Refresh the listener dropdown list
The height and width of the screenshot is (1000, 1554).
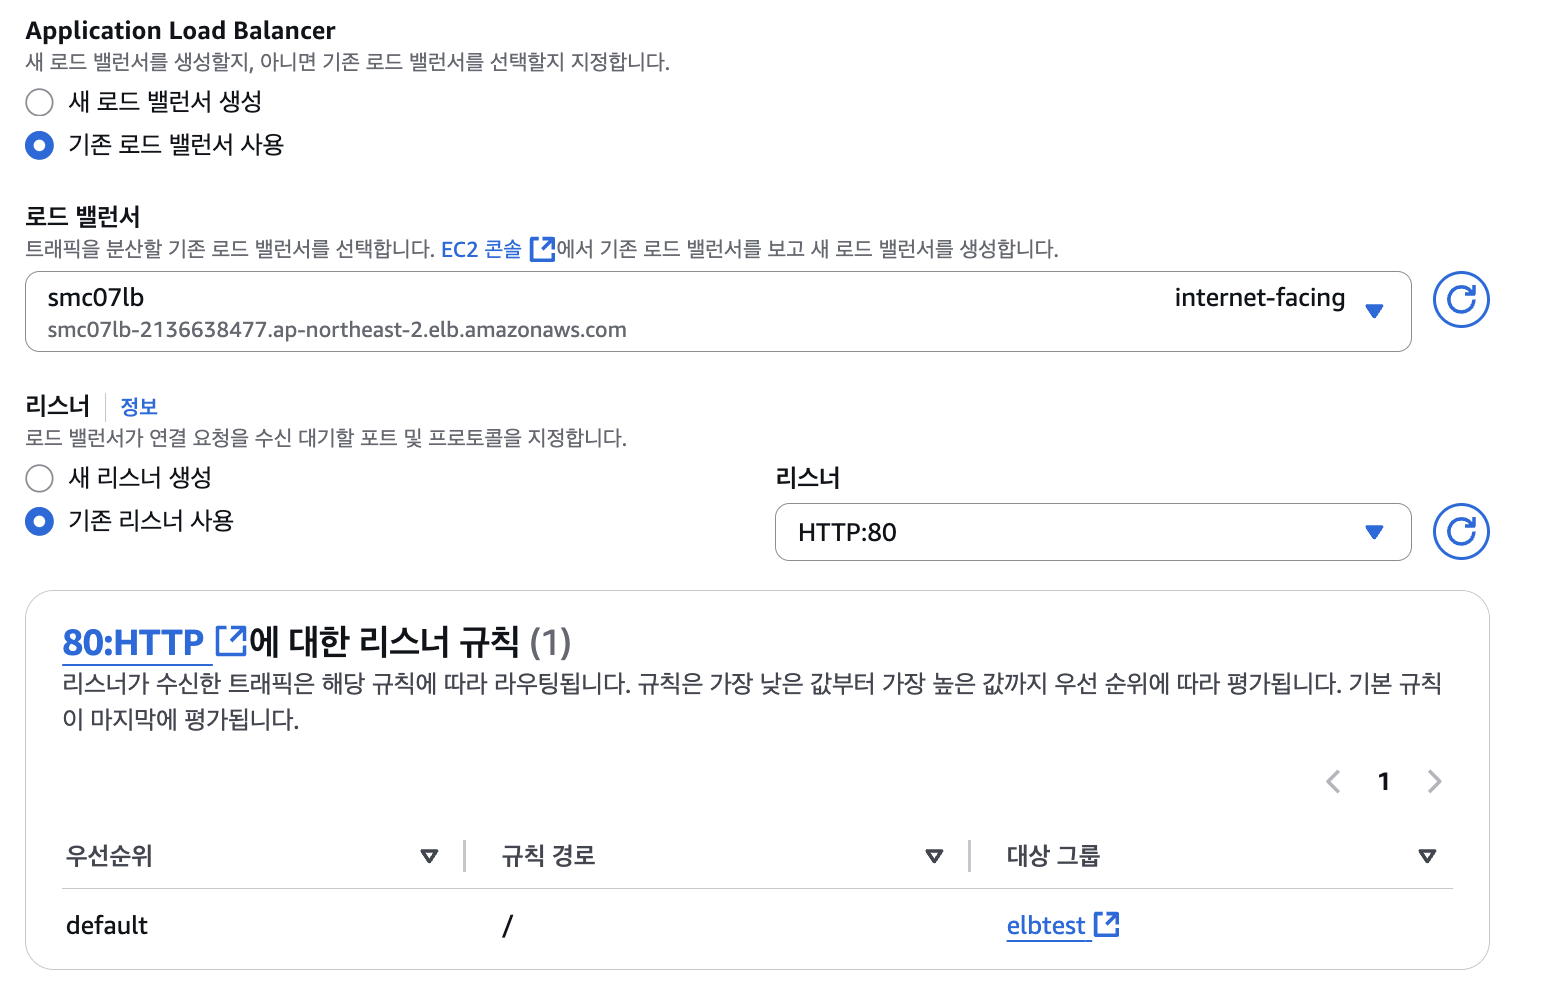pyautogui.click(x=1461, y=532)
